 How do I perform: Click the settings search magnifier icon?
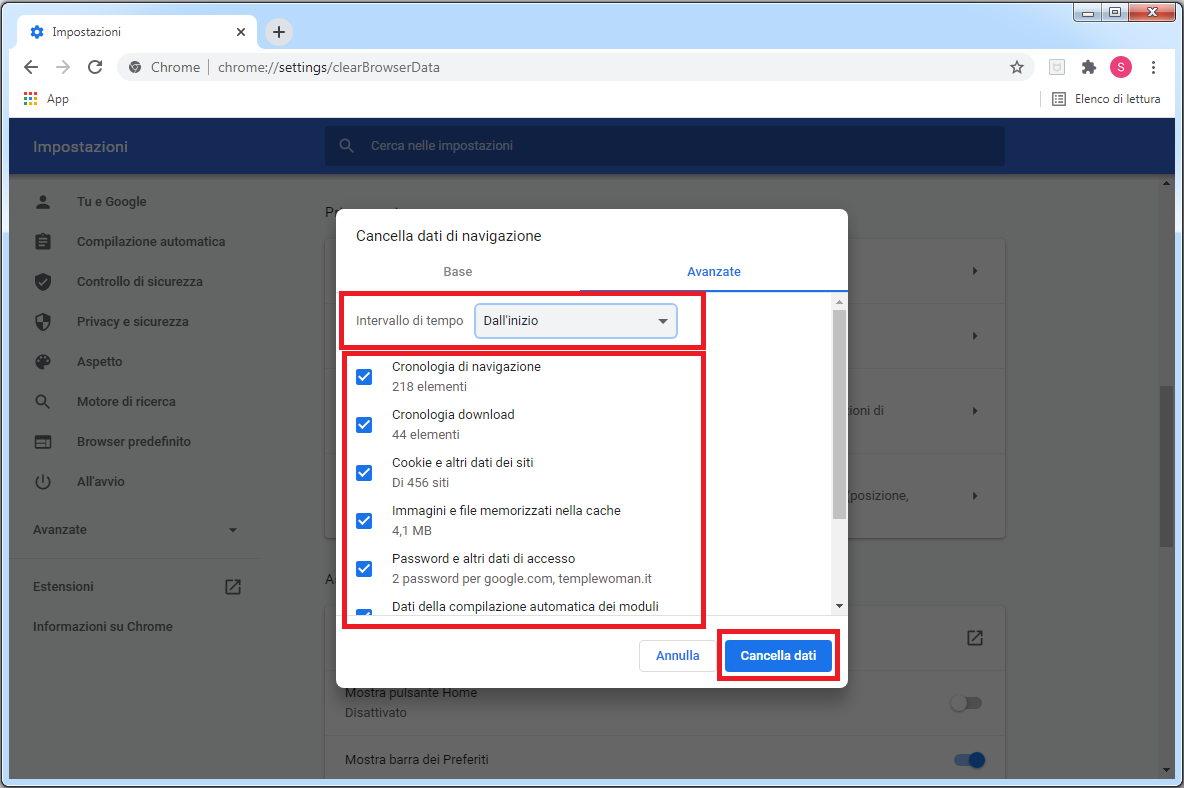tap(347, 146)
